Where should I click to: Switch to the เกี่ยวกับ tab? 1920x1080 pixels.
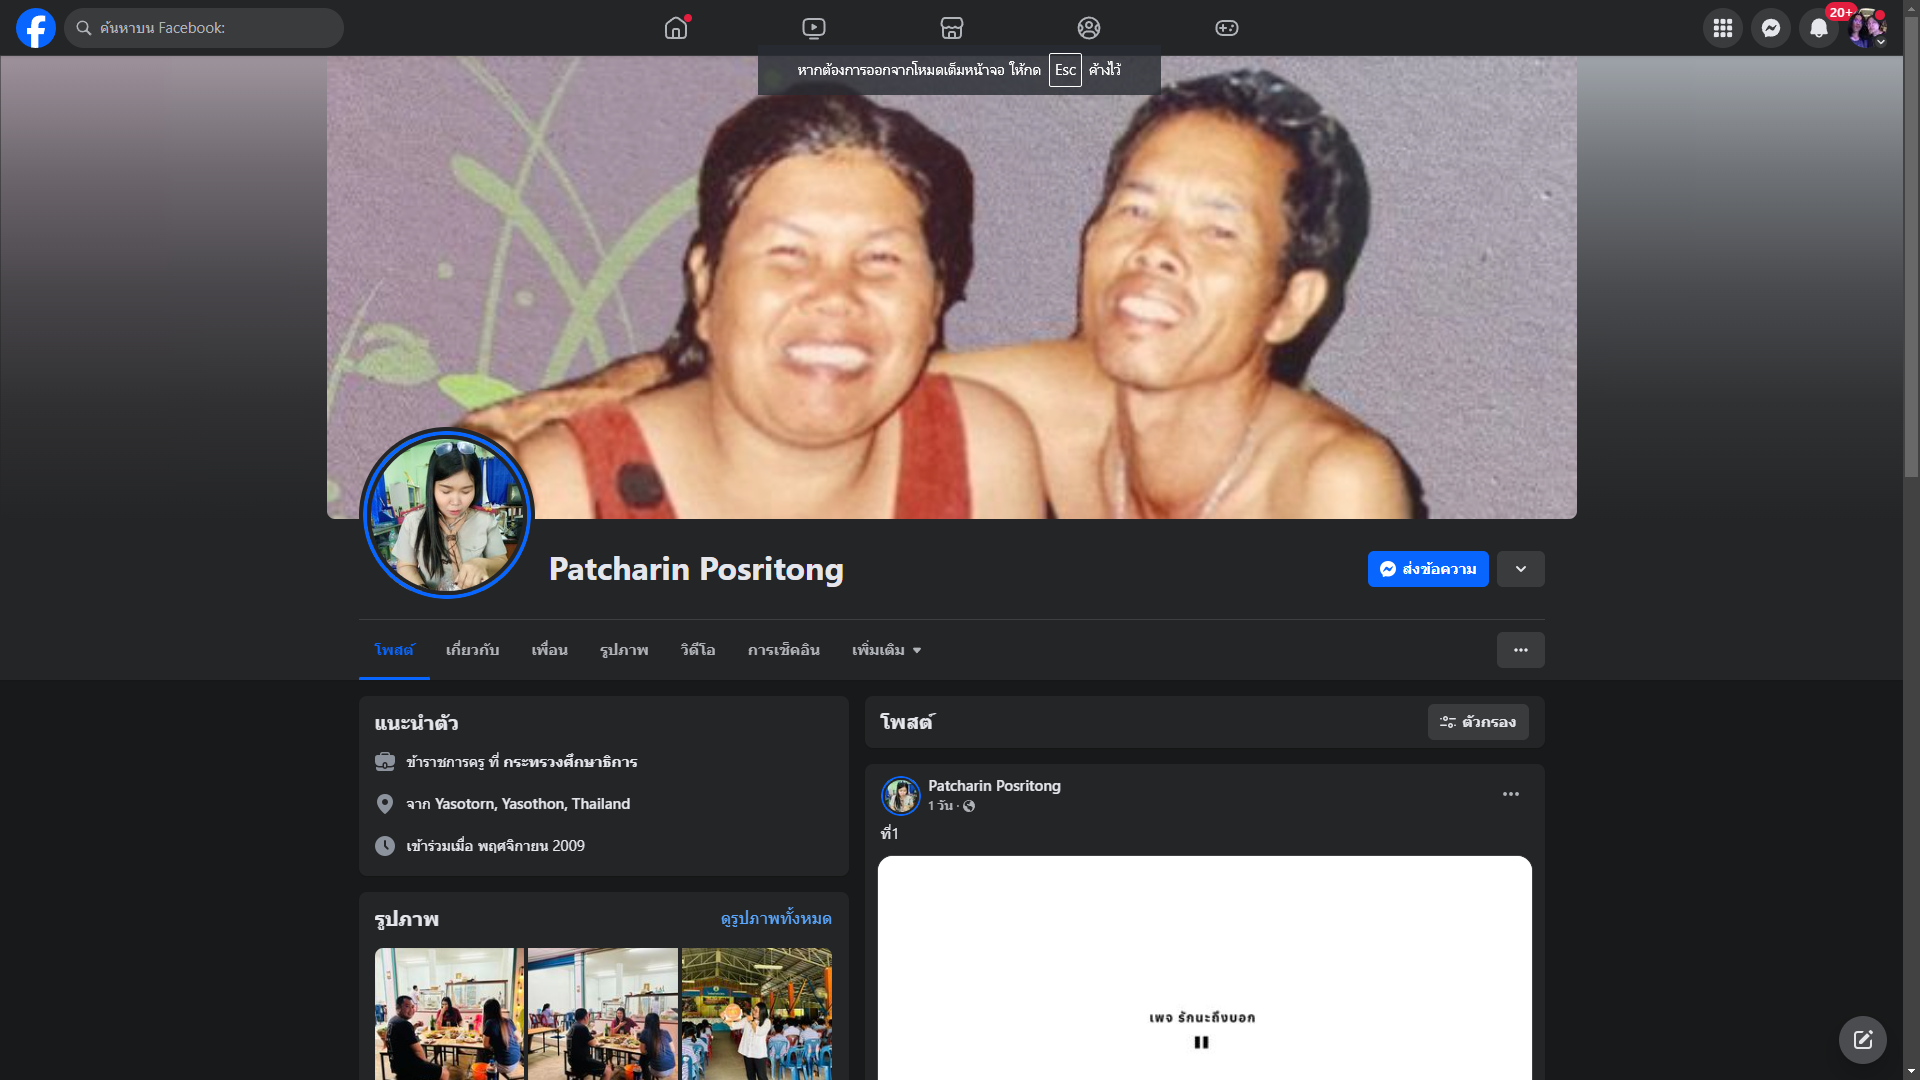point(472,650)
